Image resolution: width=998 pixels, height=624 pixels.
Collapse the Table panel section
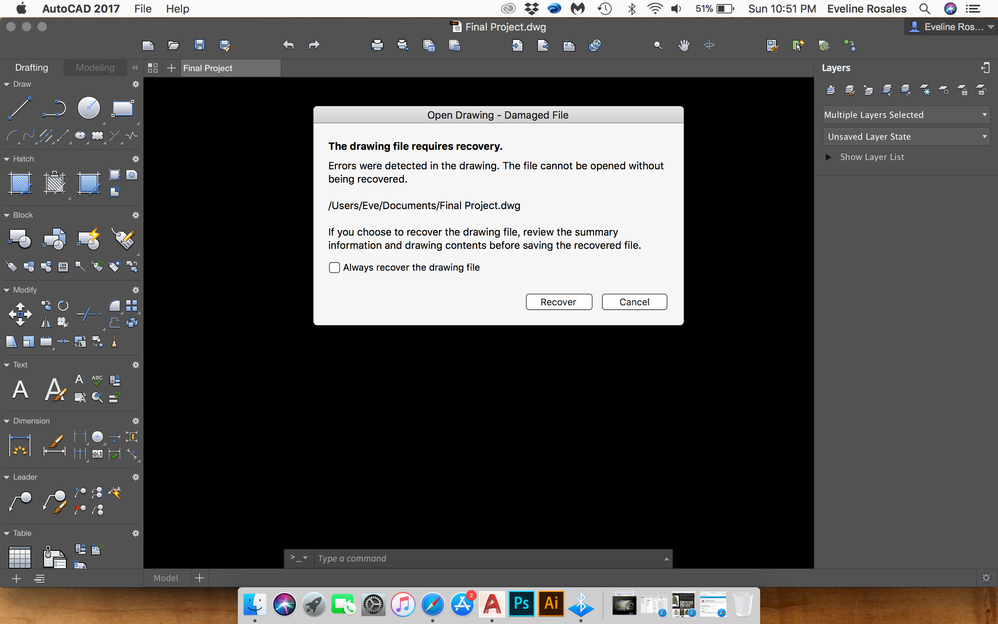click(6, 533)
